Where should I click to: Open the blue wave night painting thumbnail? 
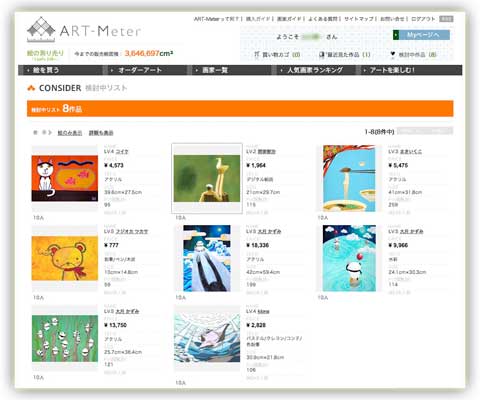tap(207, 258)
